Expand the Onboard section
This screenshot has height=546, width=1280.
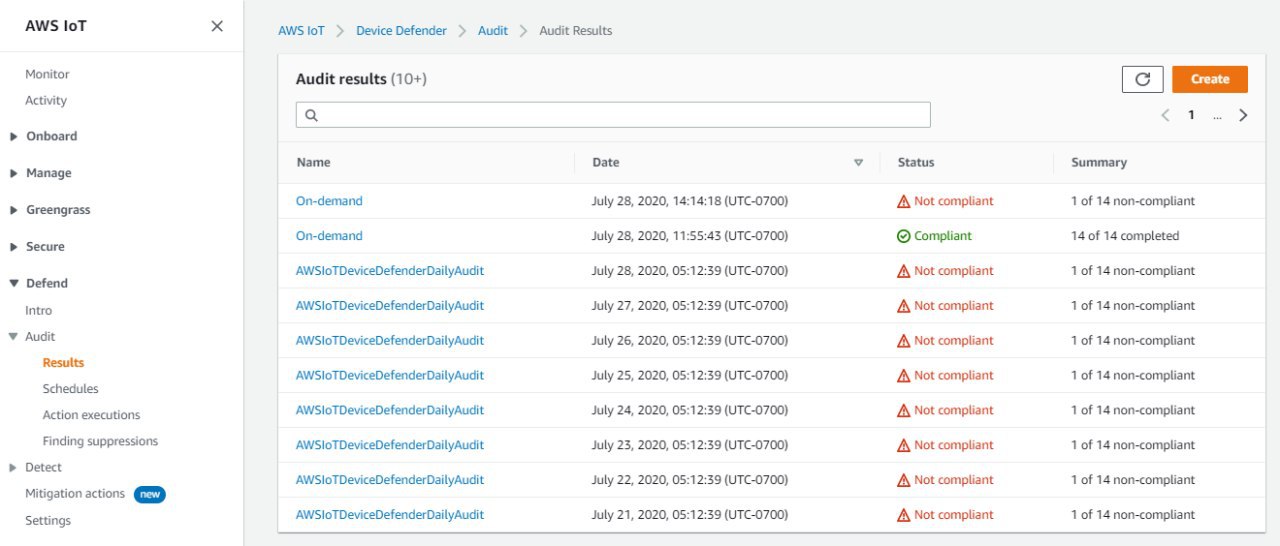tap(14, 137)
